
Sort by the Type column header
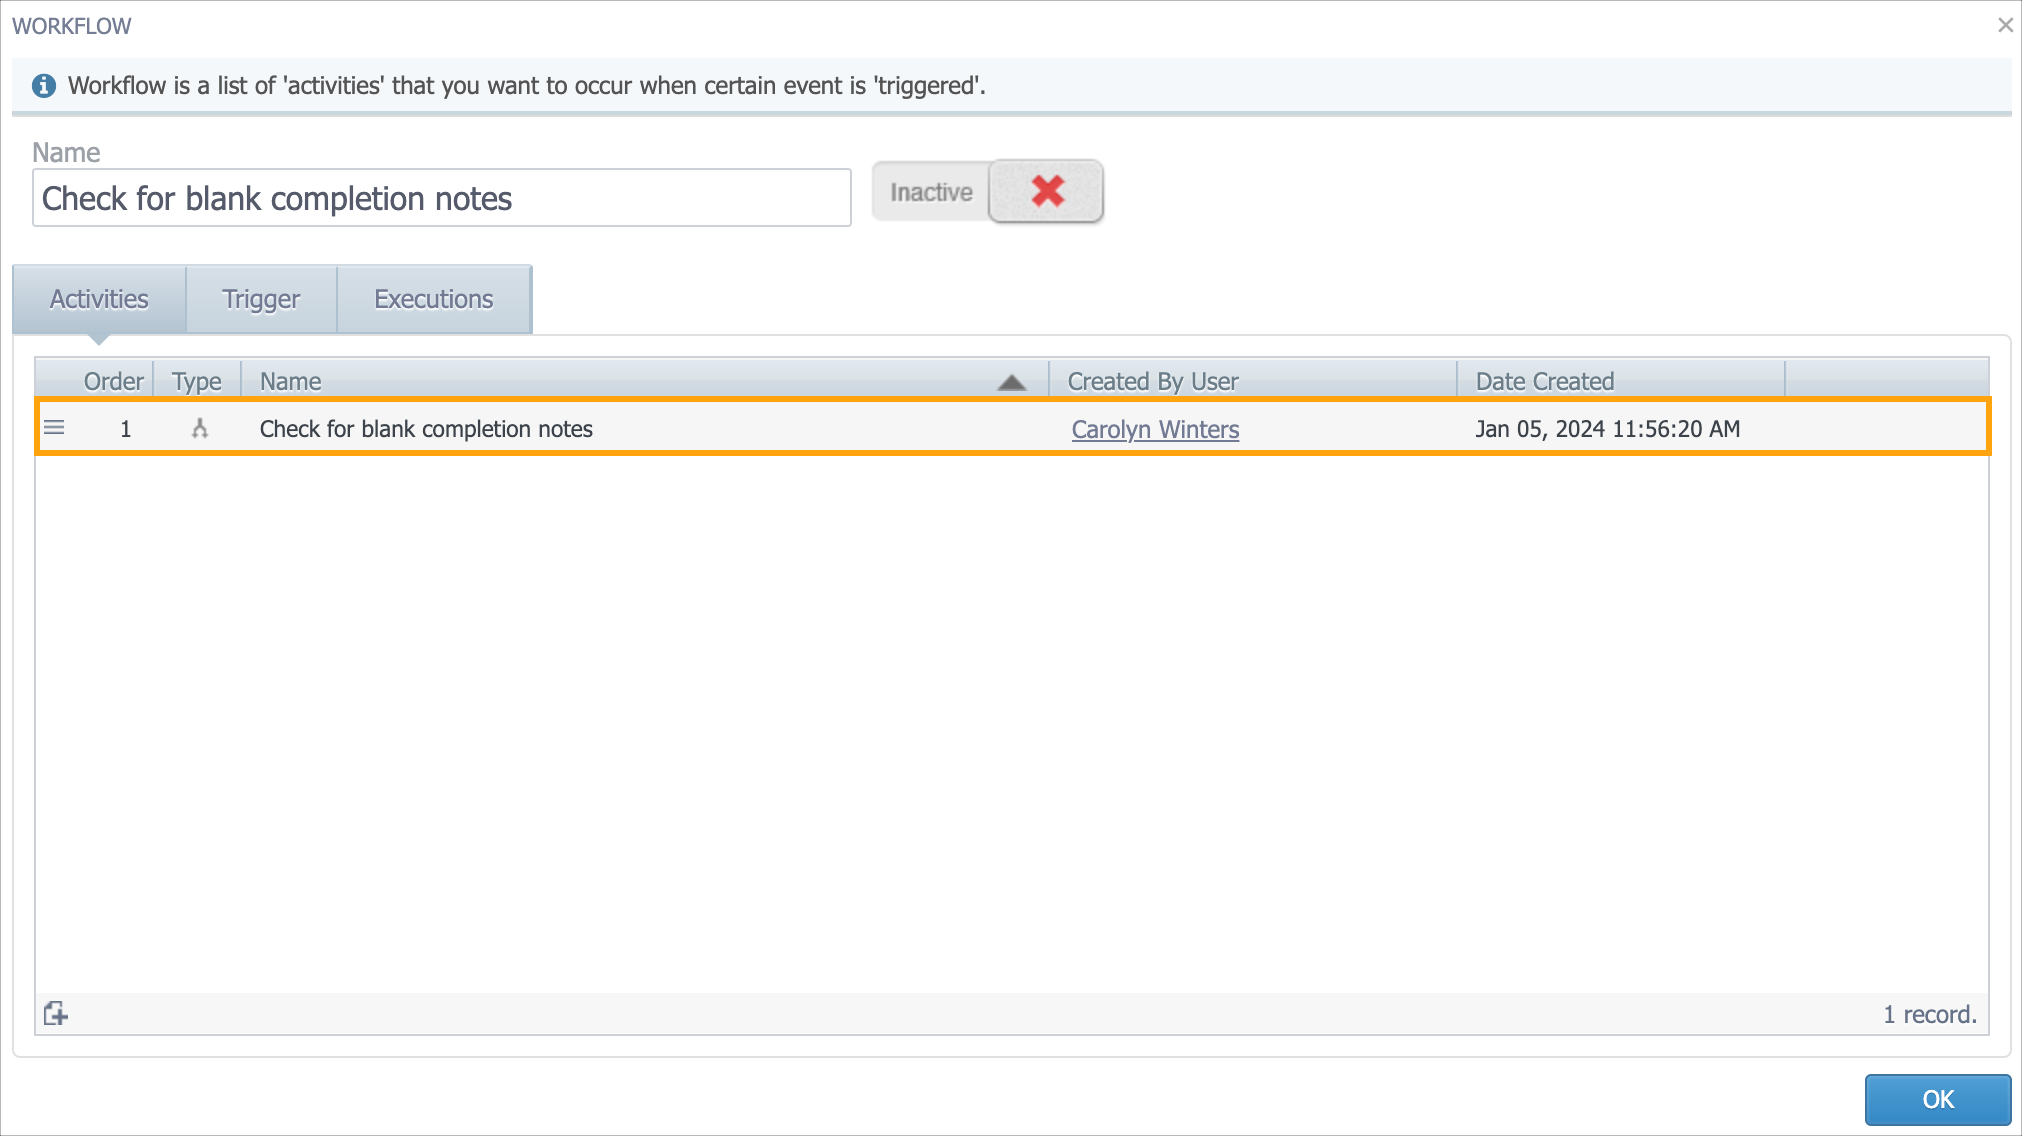[197, 381]
